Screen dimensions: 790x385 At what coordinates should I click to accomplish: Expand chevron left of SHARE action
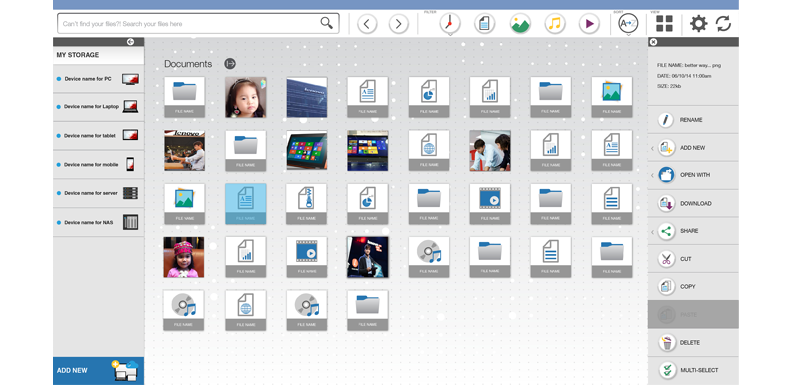652,231
